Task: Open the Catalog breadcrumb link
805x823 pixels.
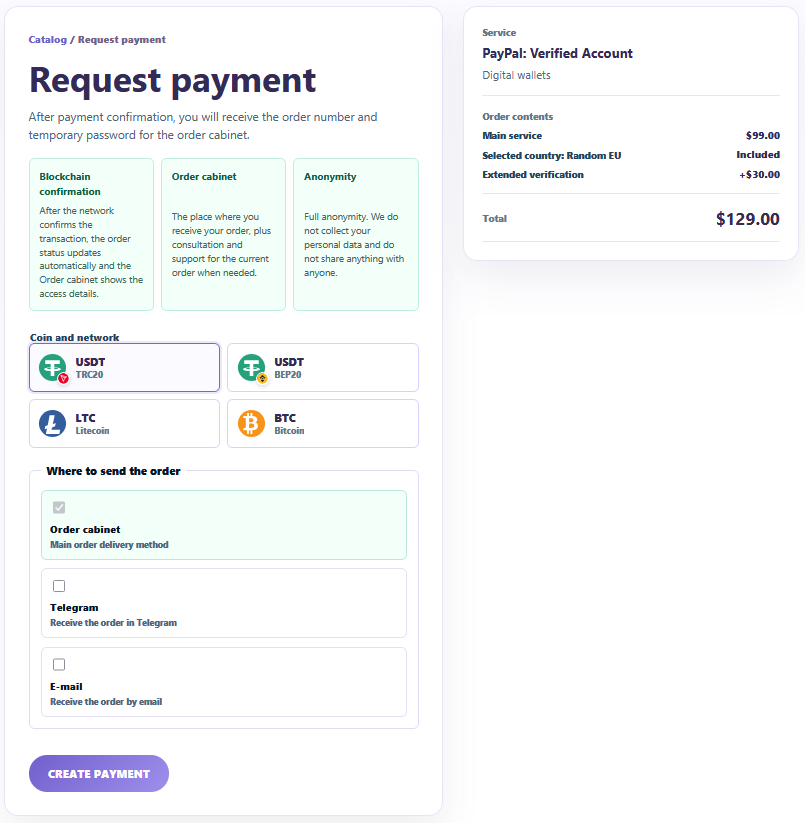Action: pyautogui.click(x=48, y=40)
